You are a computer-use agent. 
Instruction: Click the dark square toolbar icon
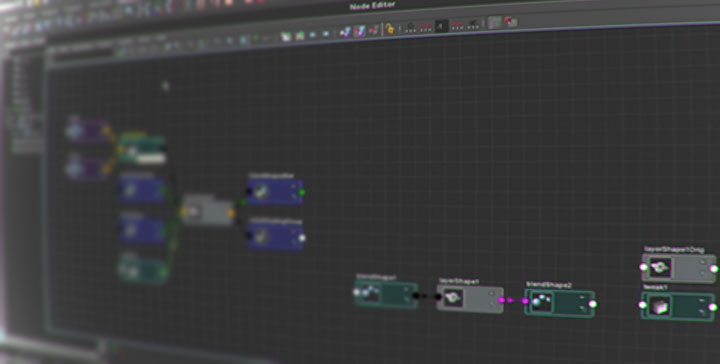click(x=441, y=26)
